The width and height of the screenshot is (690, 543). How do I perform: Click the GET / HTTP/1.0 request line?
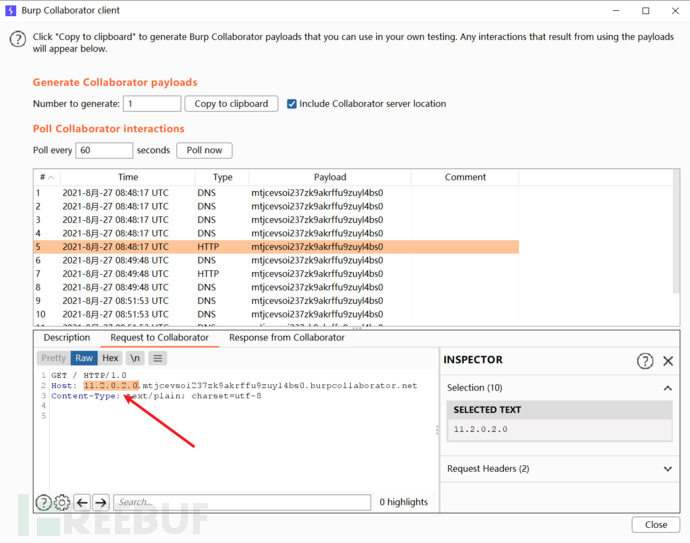(x=89, y=375)
